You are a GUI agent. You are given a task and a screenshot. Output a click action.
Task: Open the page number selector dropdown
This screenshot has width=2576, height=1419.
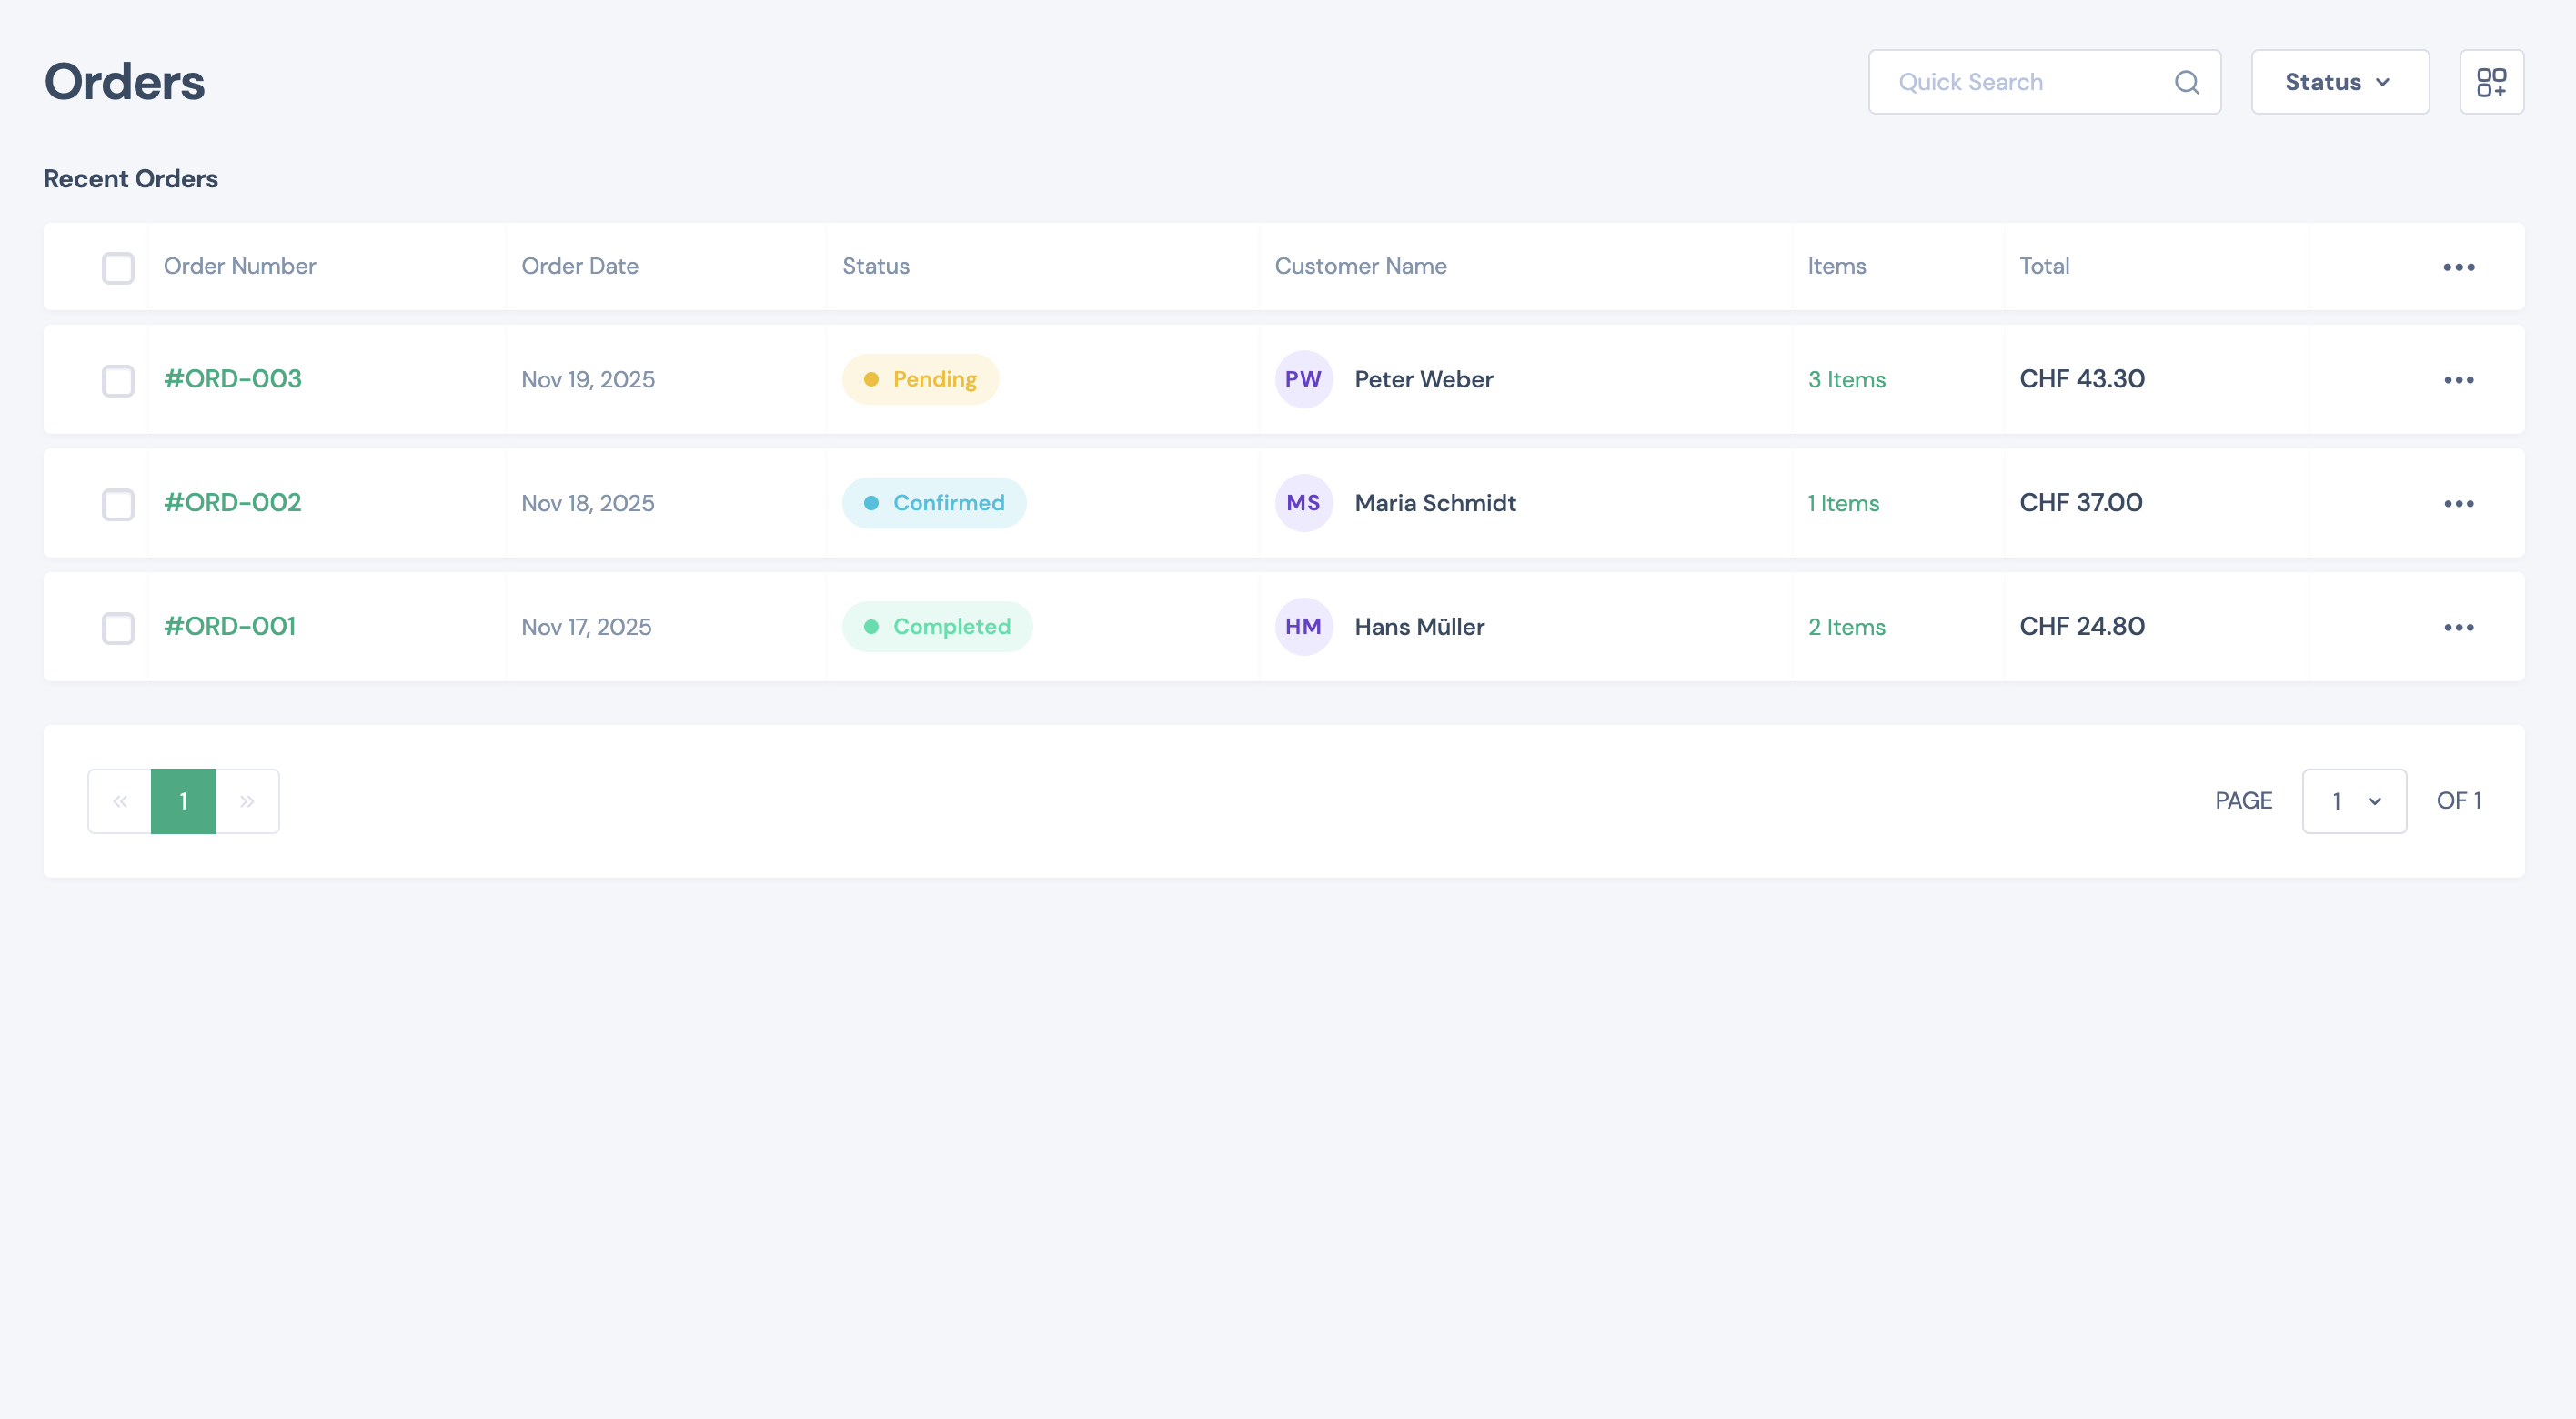pyautogui.click(x=2354, y=800)
